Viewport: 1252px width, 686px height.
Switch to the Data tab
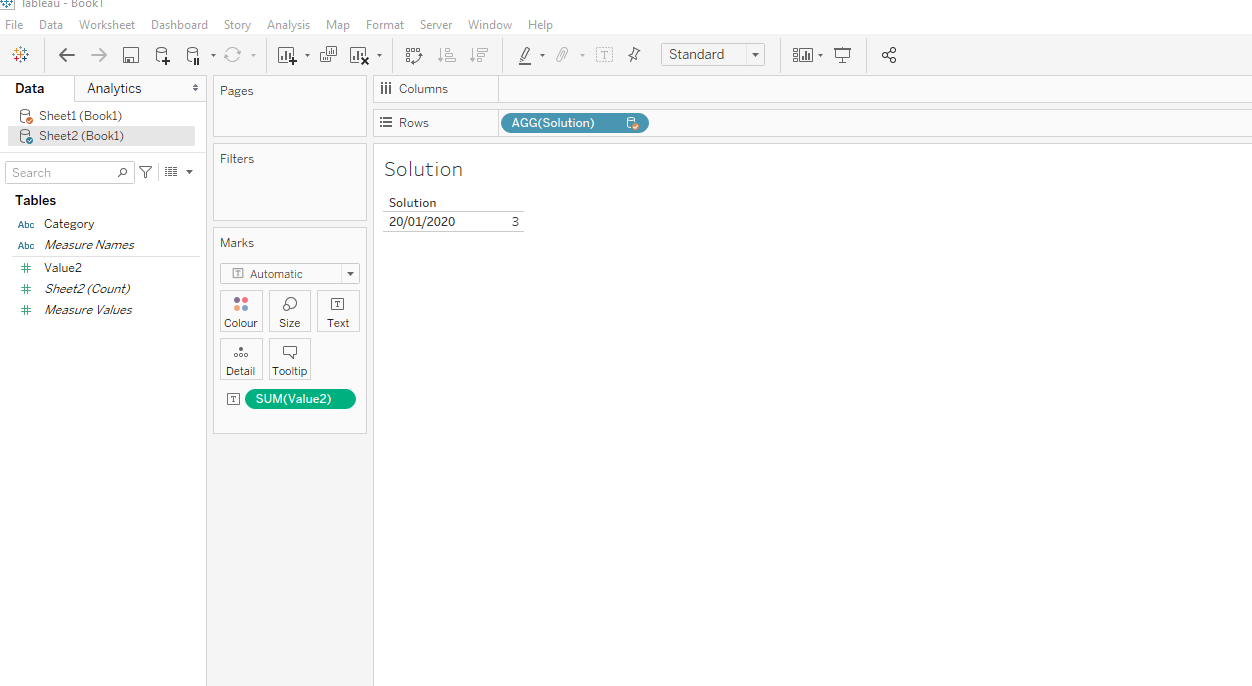point(30,88)
